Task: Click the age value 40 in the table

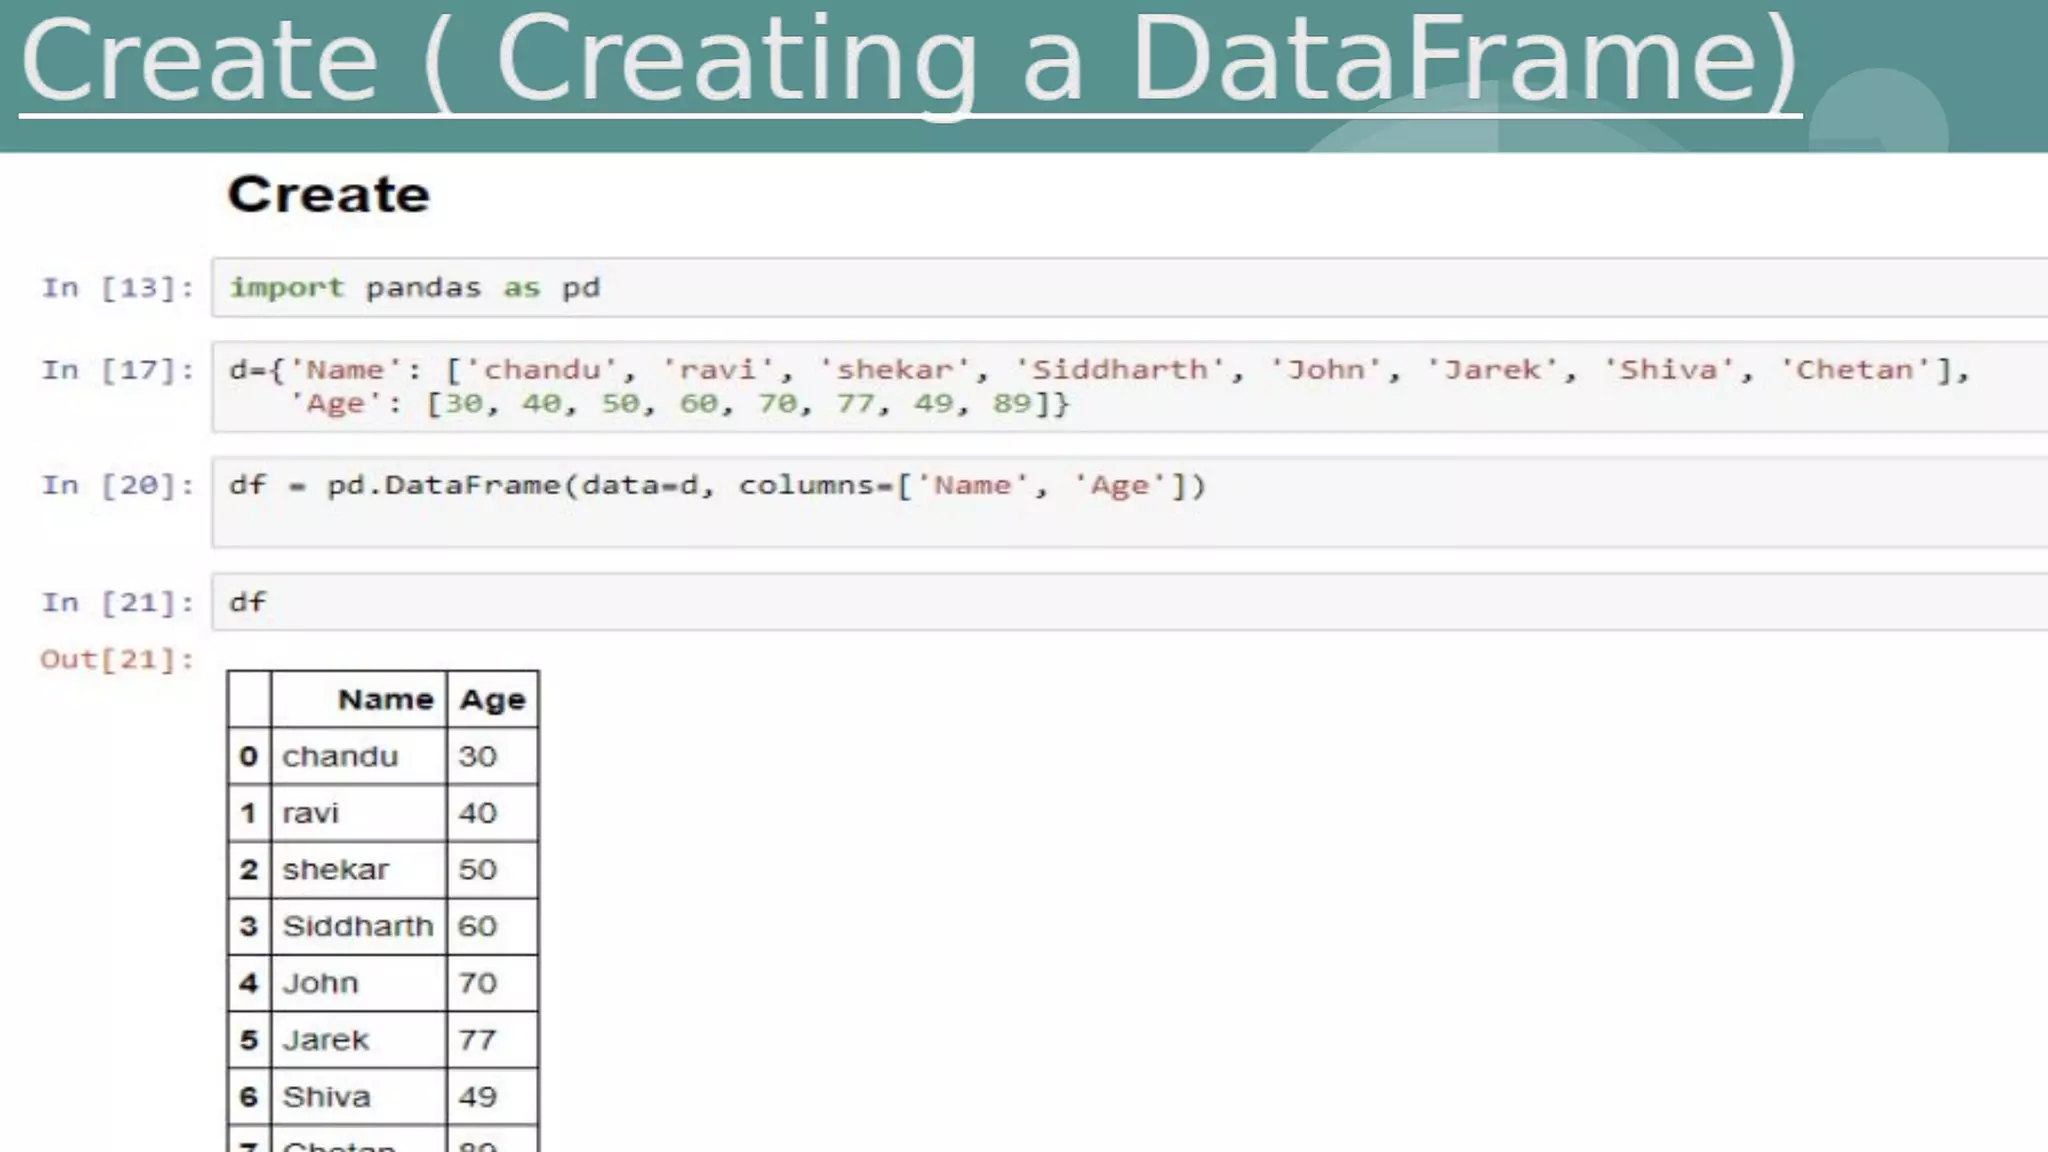Action: click(x=477, y=813)
